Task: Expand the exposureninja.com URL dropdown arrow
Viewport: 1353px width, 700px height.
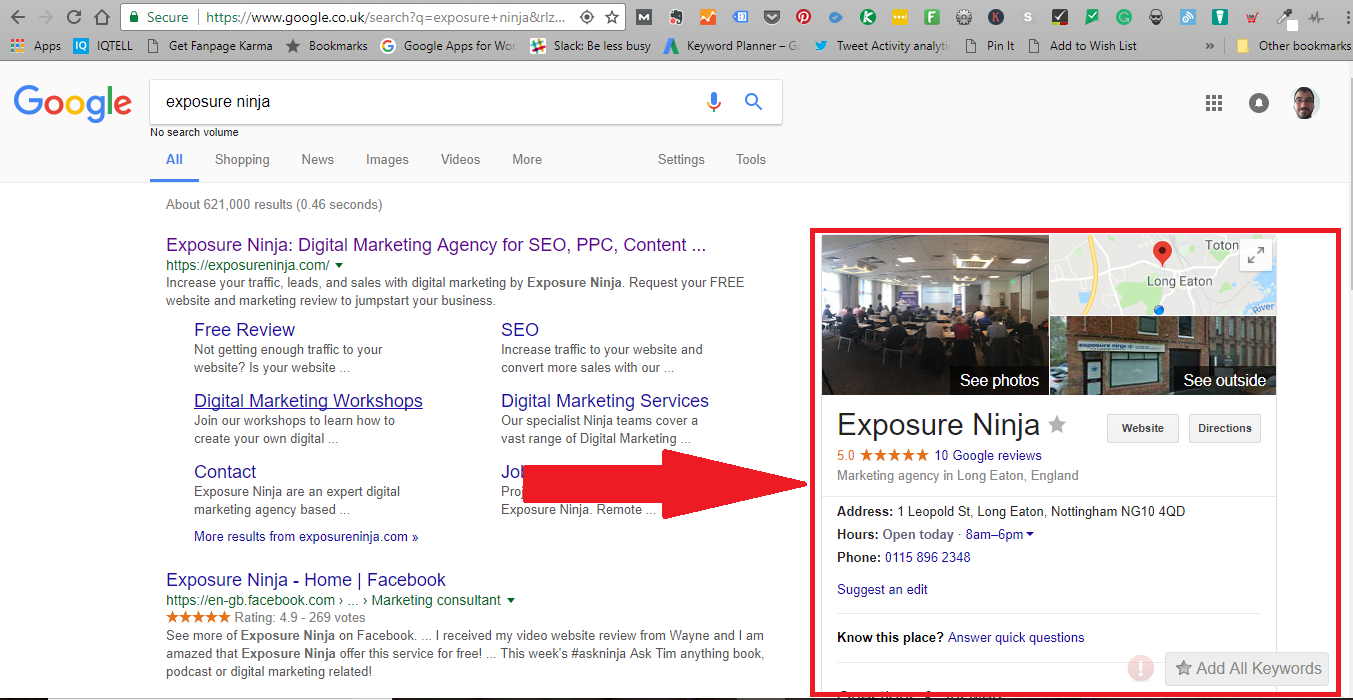Action: click(x=339, y=265)
